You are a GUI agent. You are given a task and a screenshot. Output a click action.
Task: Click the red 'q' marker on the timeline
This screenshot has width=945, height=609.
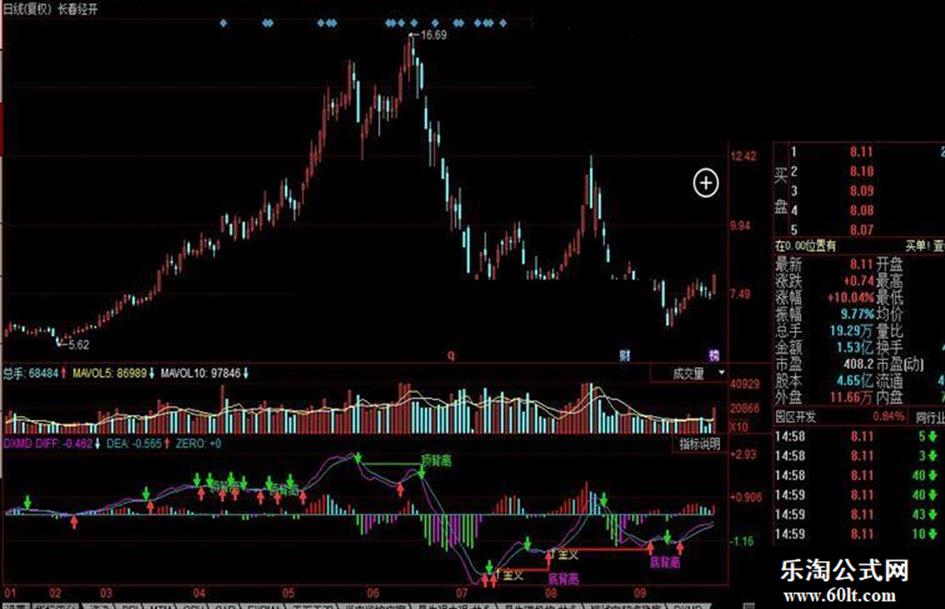[451, 355]
